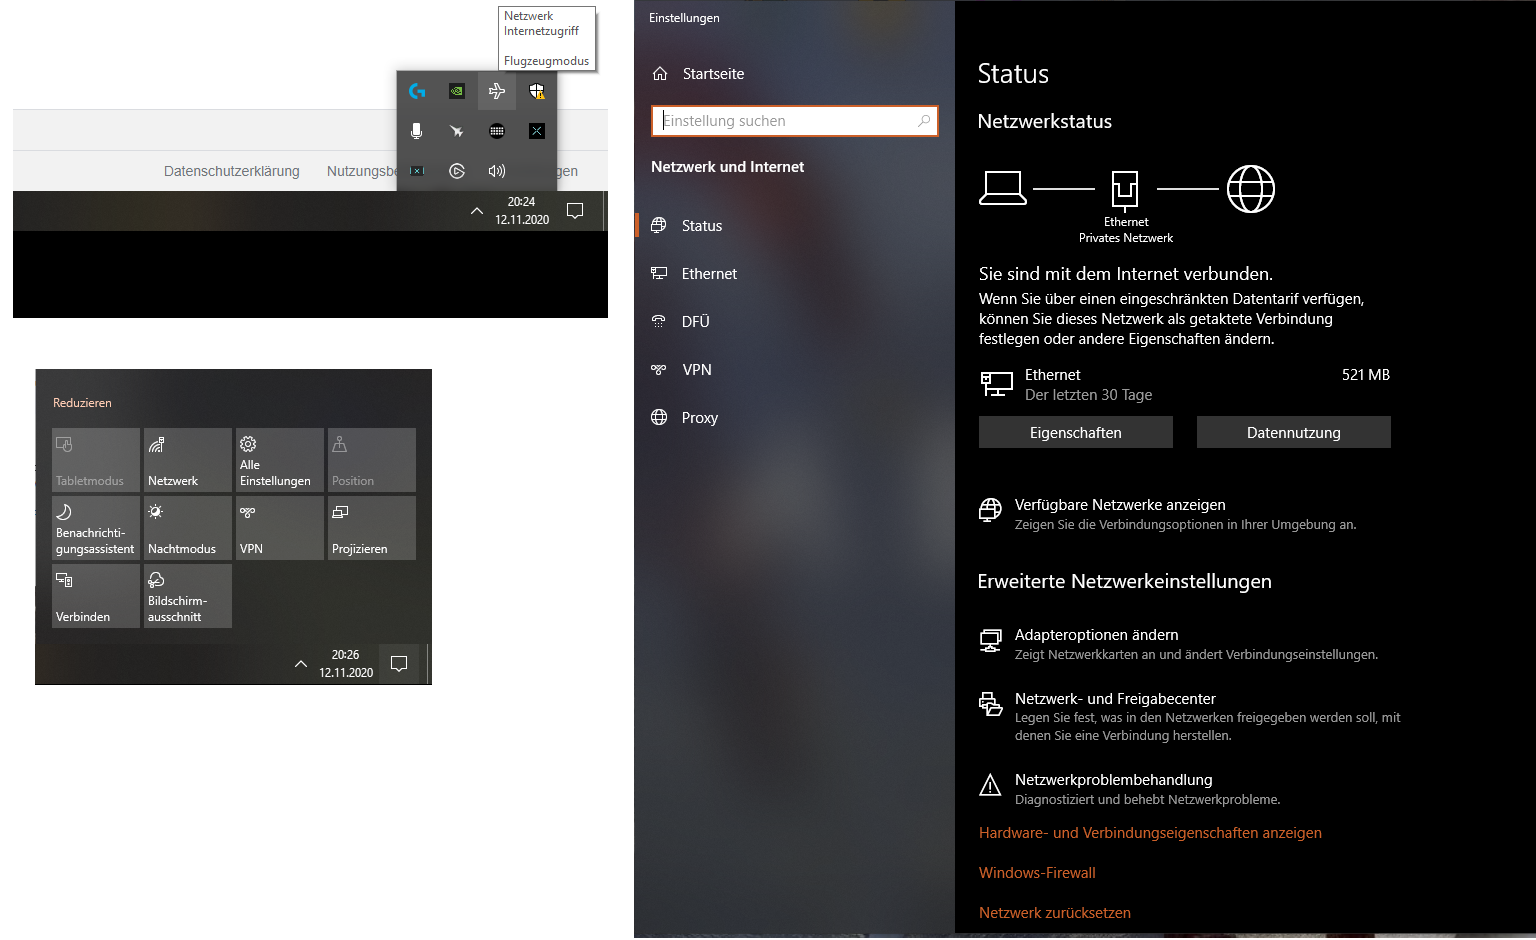Toggle the Nachtmodus quick action tile

[188, 528]
